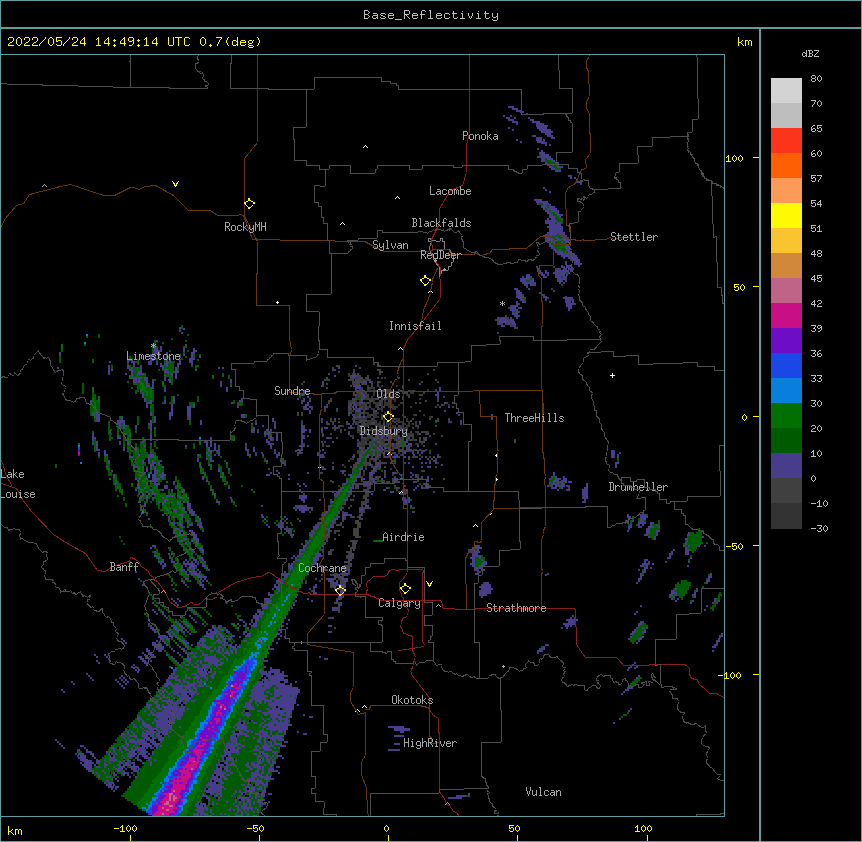Click the -100 tick on the bottom axis
This screenshot has height=842, width=862.
[x=125, y=828]
